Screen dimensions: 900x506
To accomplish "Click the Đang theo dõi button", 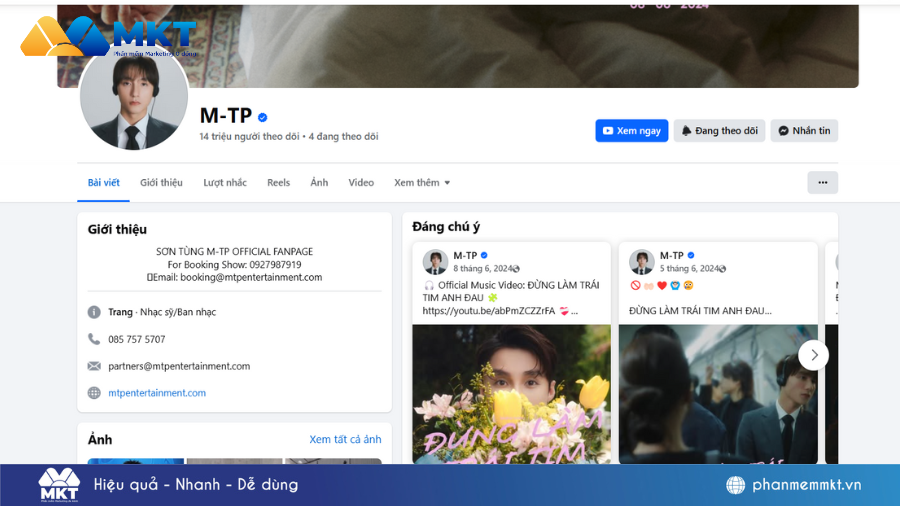I will tap(719, 131).
